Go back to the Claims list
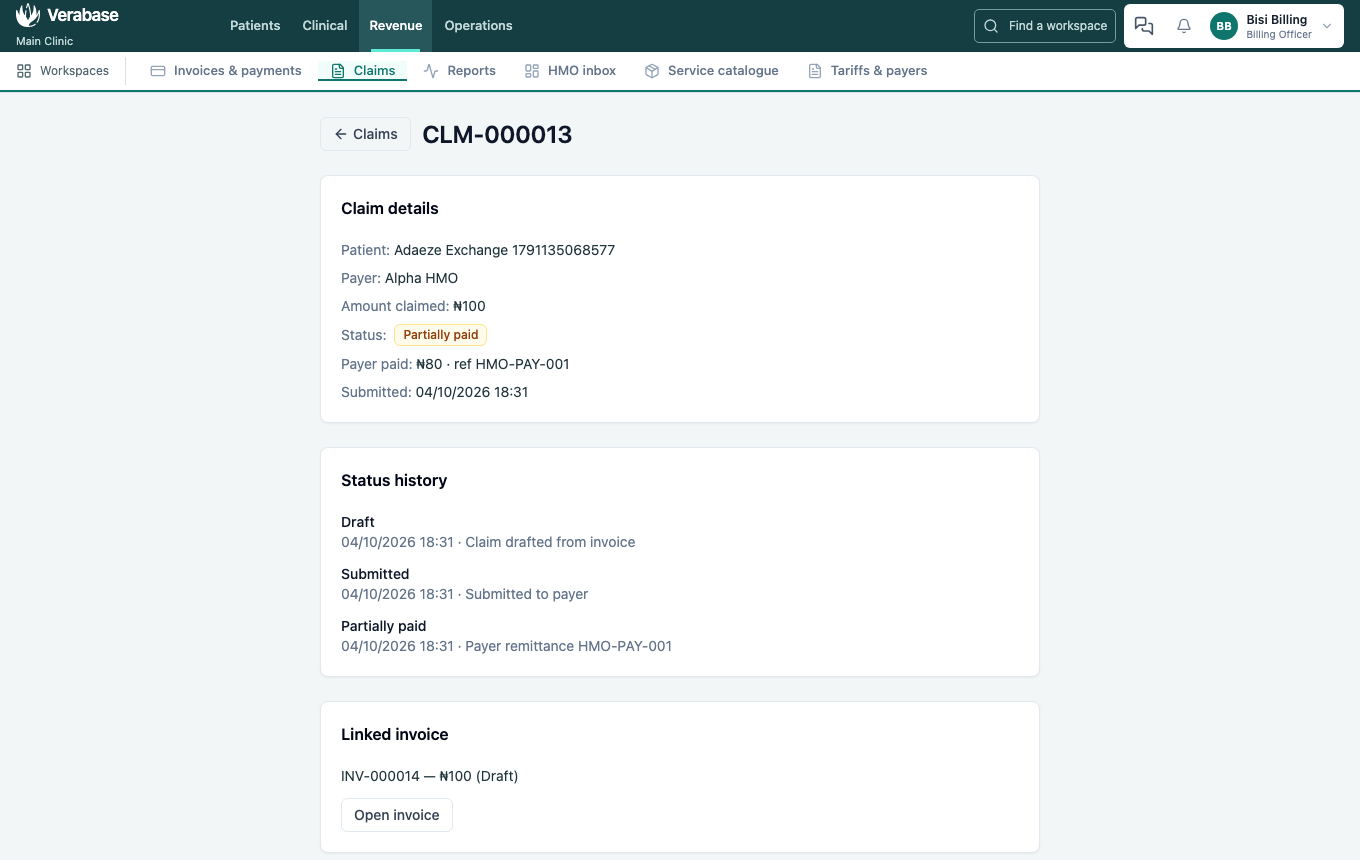 366,134
